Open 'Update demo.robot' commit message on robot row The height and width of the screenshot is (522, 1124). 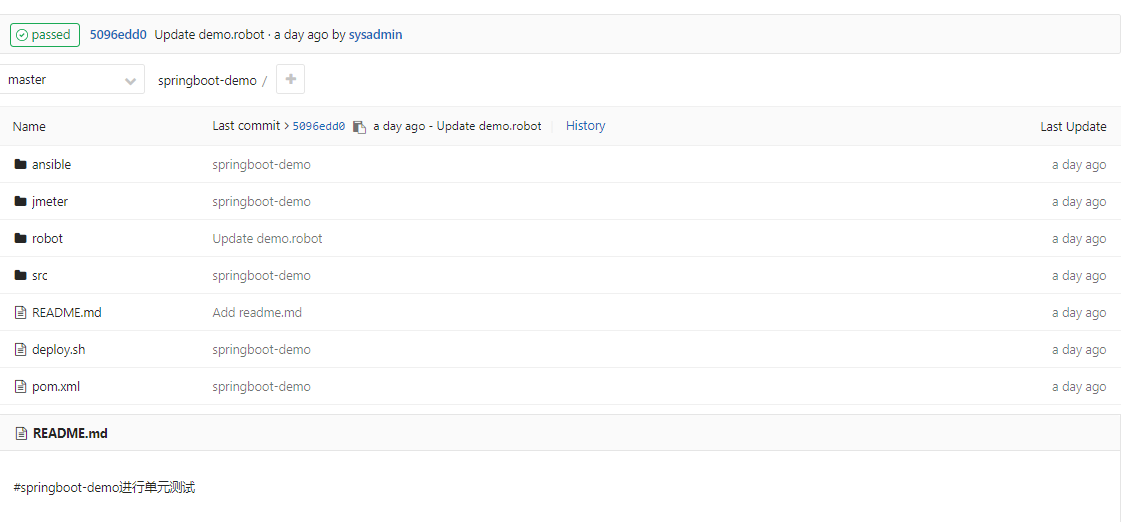click(267, 238)
